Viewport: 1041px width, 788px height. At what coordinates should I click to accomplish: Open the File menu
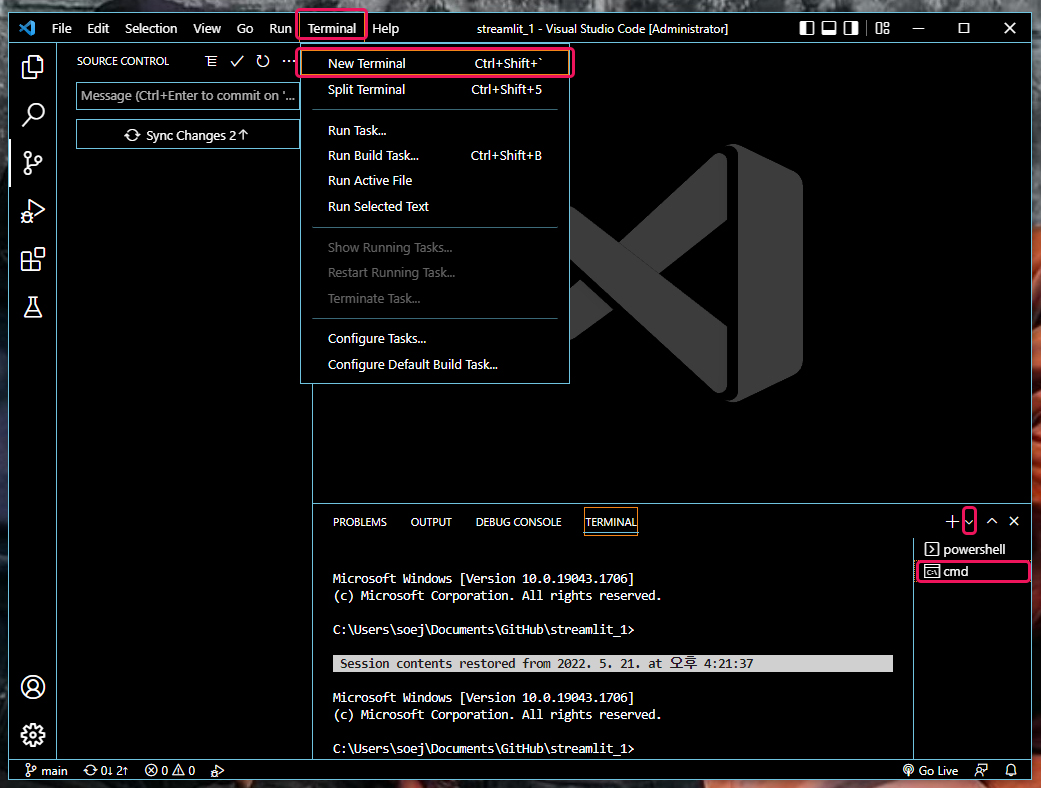click(62, 29)
